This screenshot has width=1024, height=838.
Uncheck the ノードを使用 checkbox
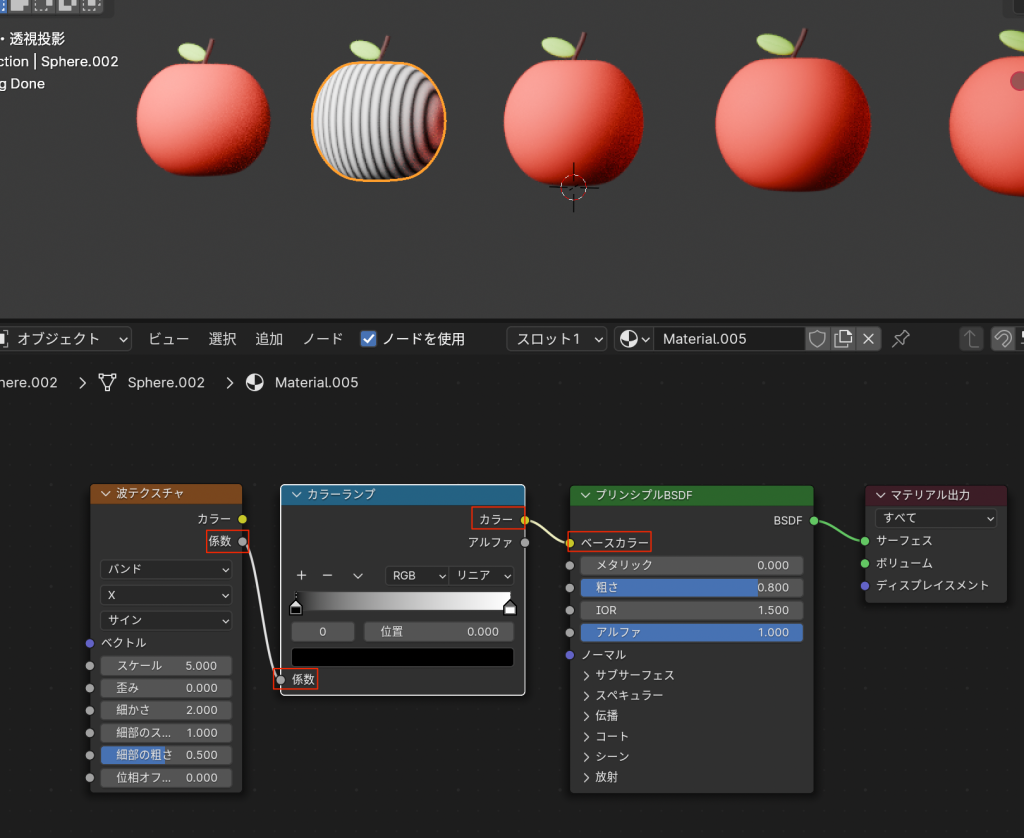[x=369, y=339]
